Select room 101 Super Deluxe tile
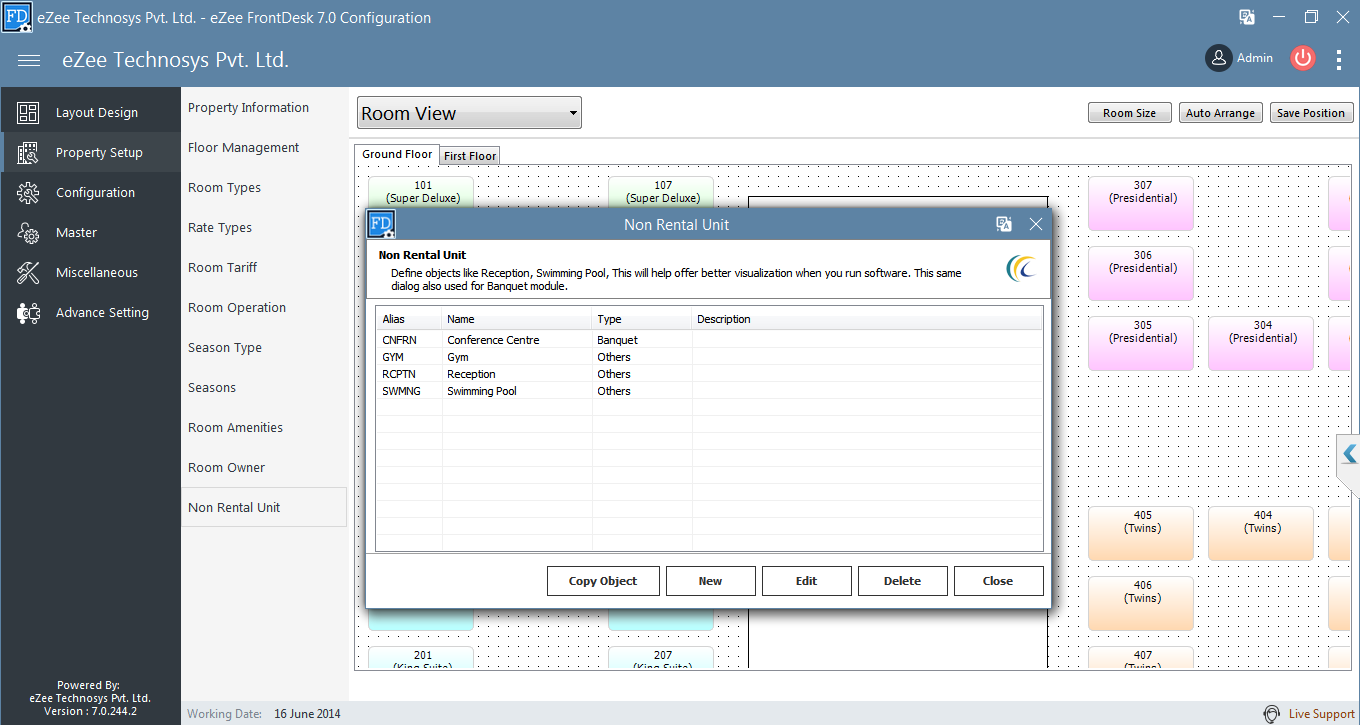The image size is (1360, 725). pos(421,191)
